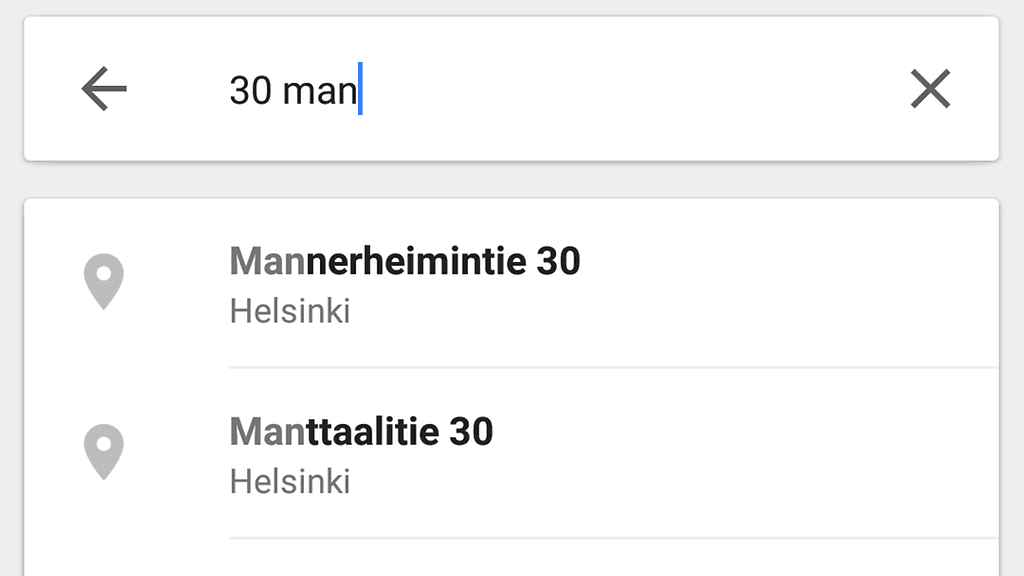Click the number "30" after Mannerheimintie
The height and width of the screenshot is (576, 1024).
click(558, 262)
